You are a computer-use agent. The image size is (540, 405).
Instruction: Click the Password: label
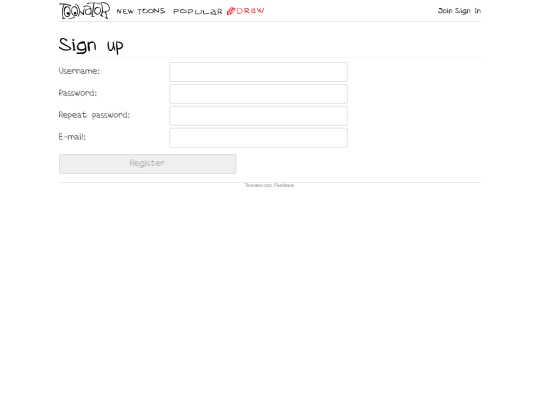point(78,93)
